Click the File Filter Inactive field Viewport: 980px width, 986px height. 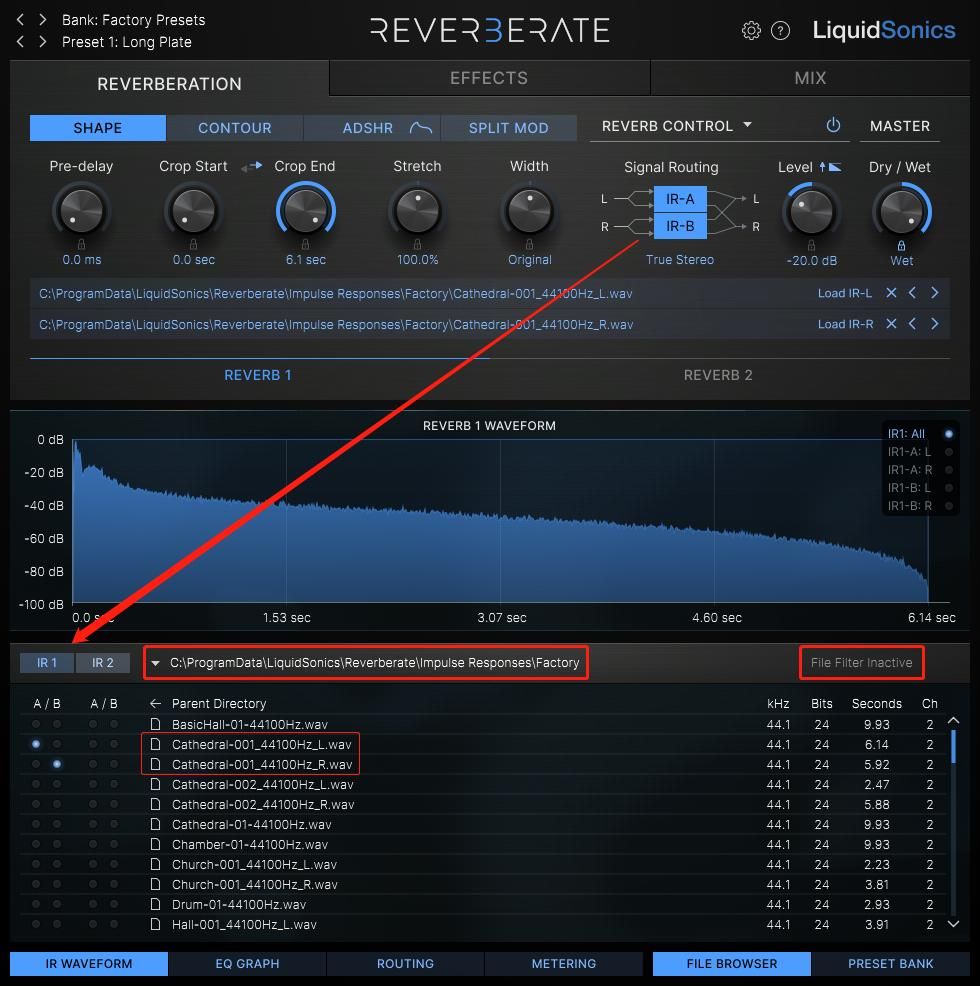861,663
